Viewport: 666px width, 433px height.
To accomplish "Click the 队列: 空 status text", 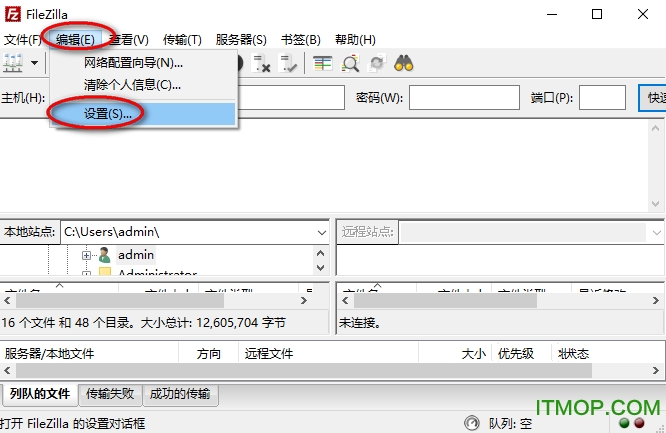I will (510, 424).
